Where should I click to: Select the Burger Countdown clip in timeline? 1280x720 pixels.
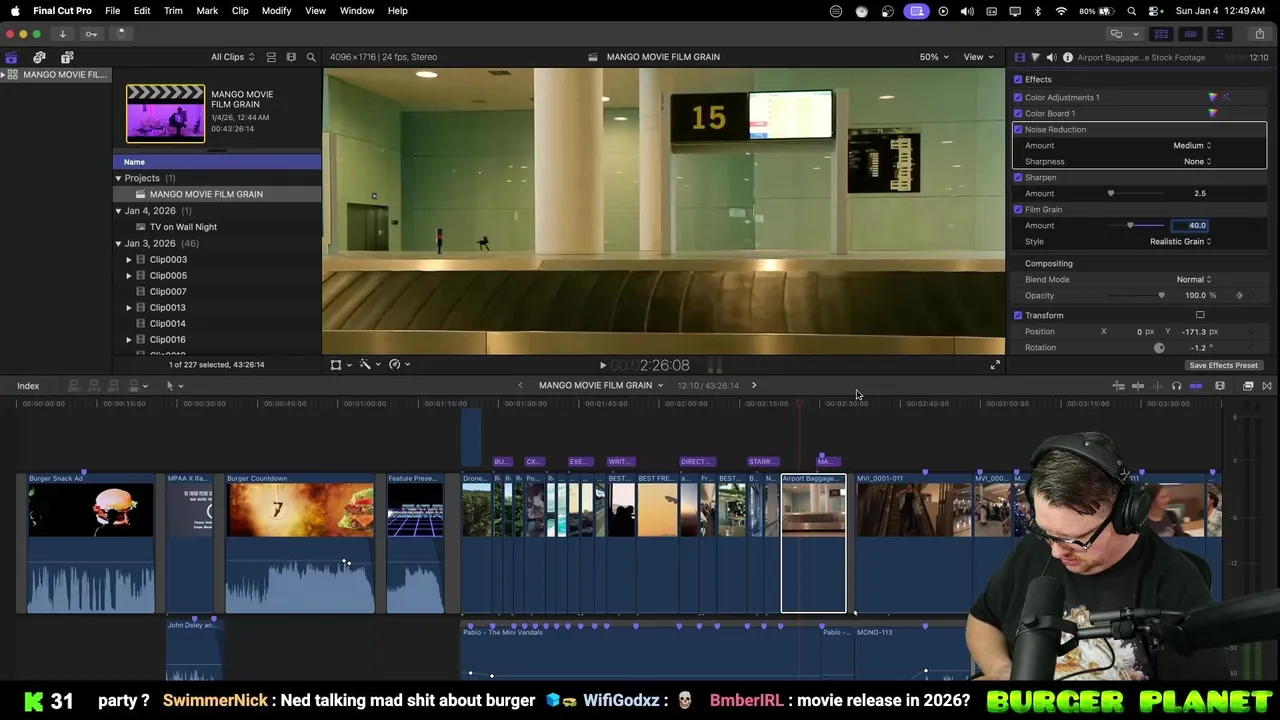tap(300, 544)
